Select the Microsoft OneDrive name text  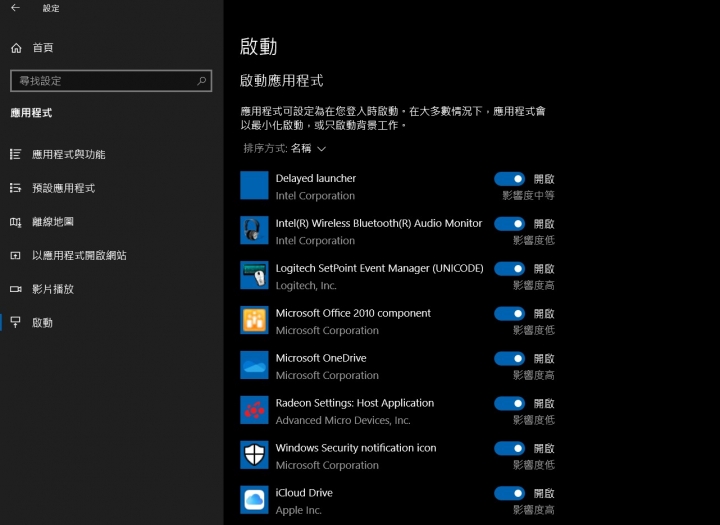point(321,358)
